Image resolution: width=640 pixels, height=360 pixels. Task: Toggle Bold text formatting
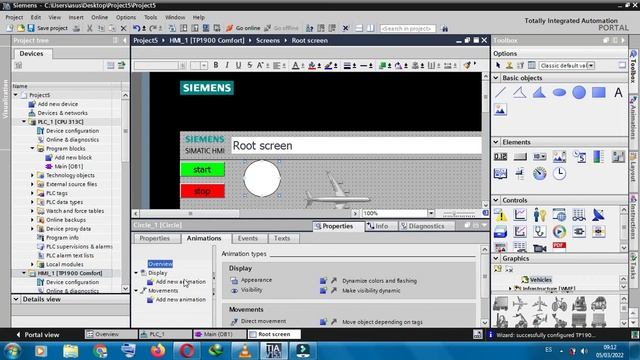pyautogui.click(x=216, y=65)
